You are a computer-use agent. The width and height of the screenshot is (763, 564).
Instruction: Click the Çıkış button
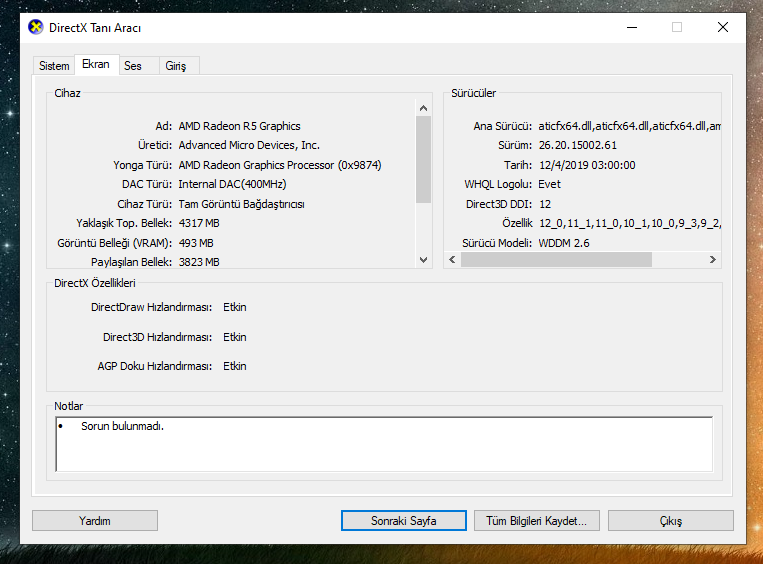pyautogui.click(x=671, y=521)
